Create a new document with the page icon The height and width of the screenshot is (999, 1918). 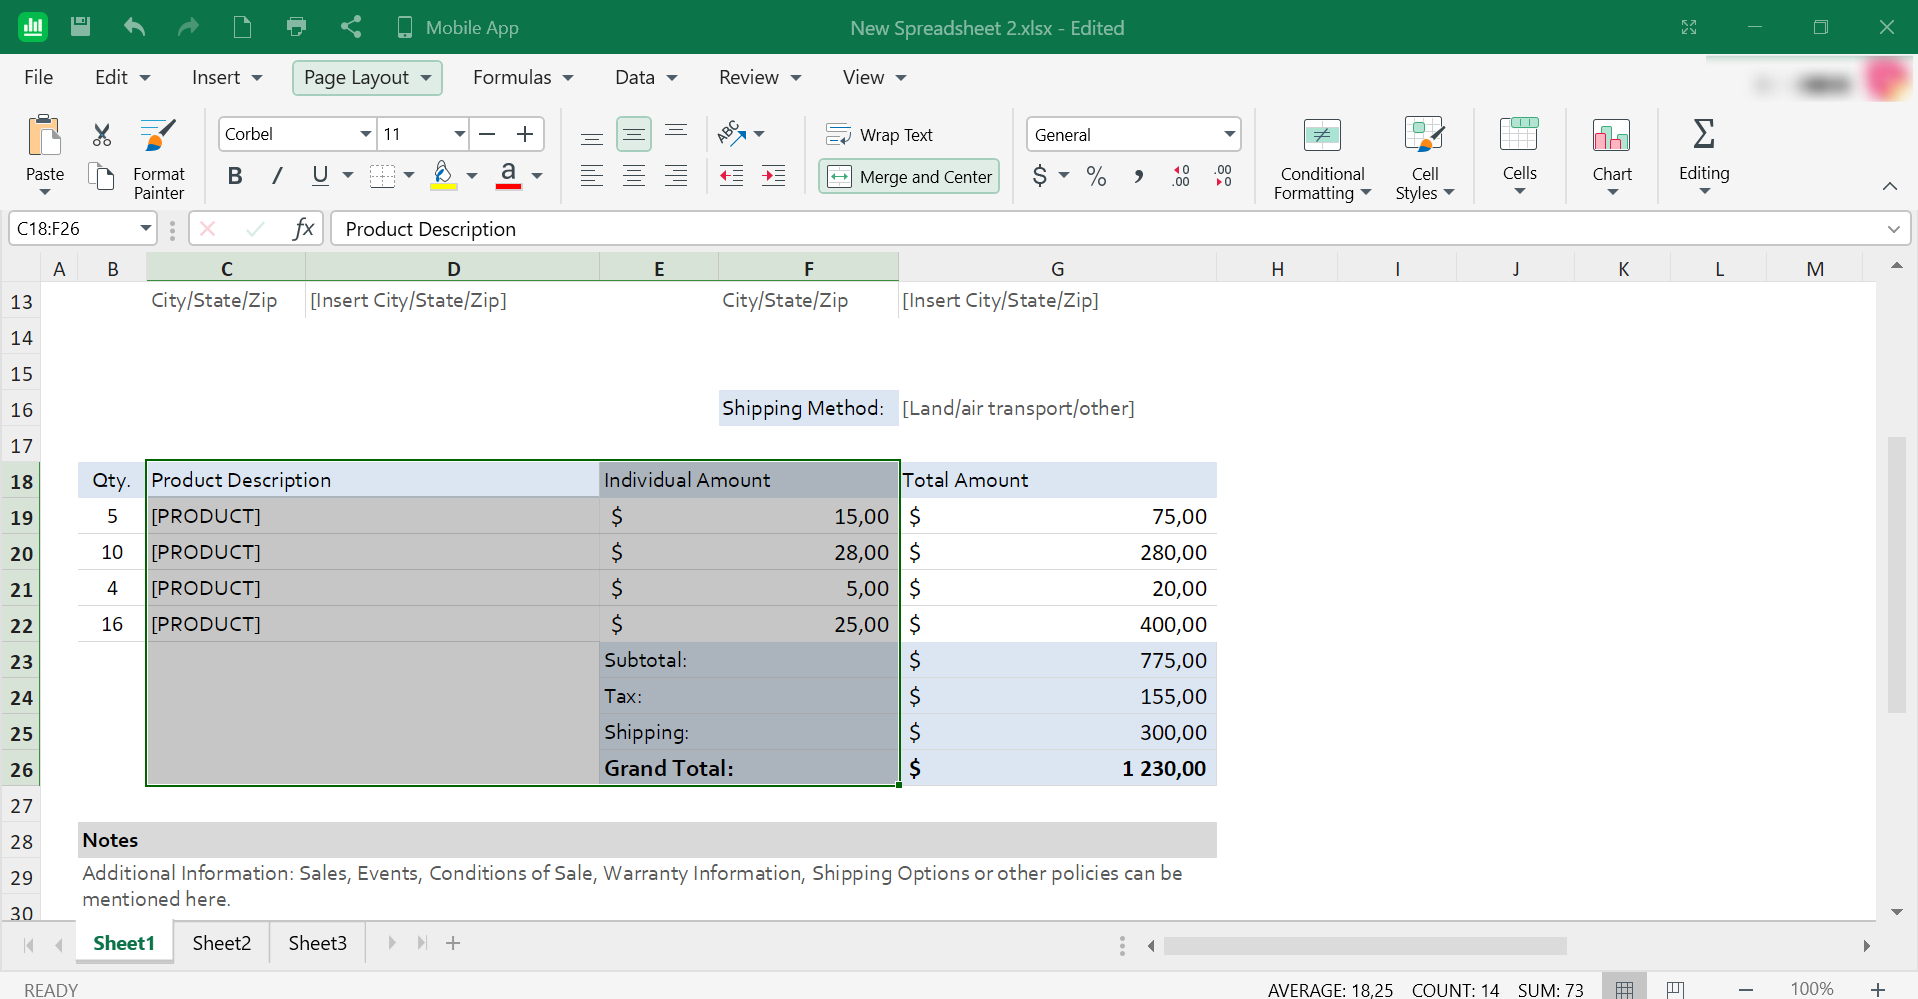[x=242, y=27]
